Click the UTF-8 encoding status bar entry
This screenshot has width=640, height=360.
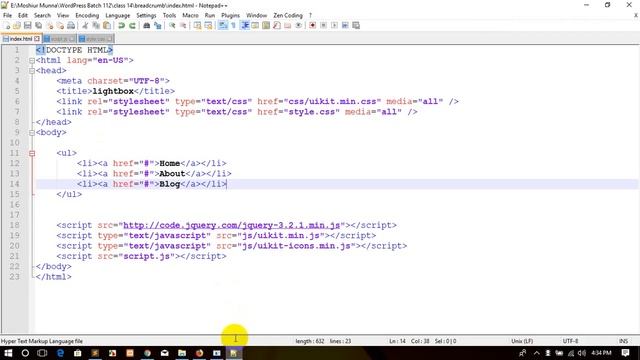[x=571, y=341]
